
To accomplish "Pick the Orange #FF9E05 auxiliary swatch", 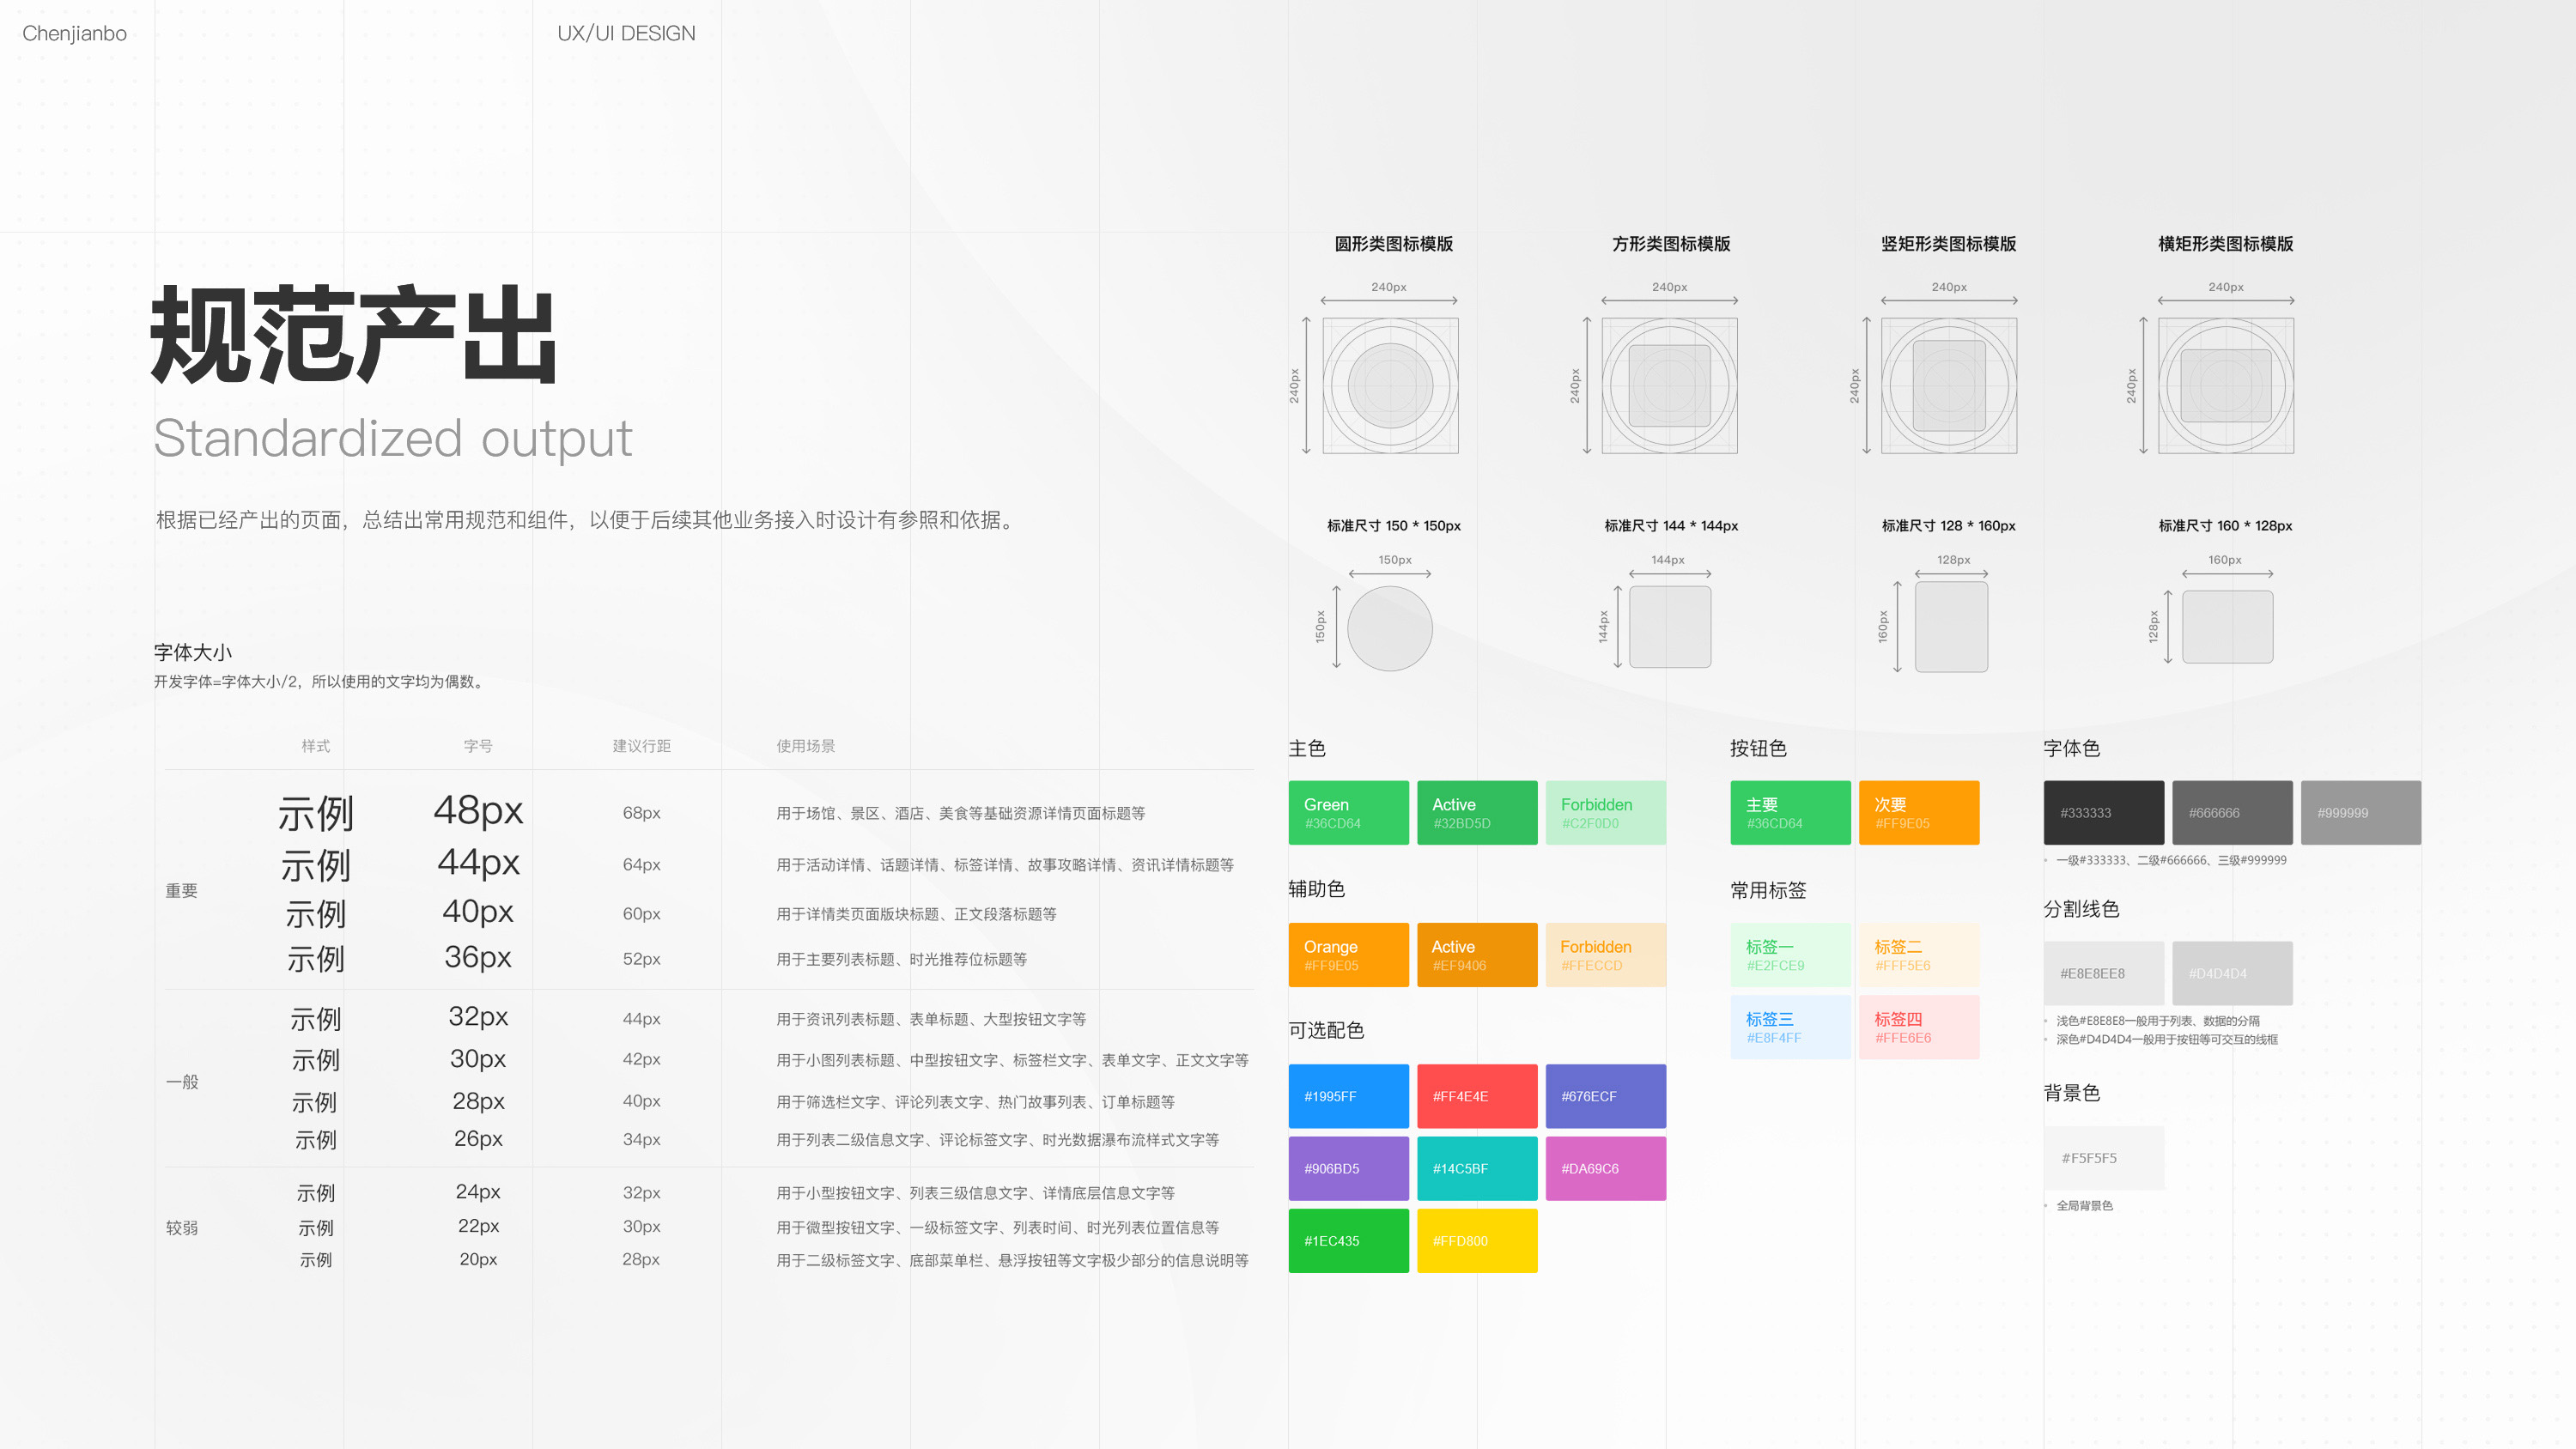I will pyautogui.click(x=1348, y=955).
